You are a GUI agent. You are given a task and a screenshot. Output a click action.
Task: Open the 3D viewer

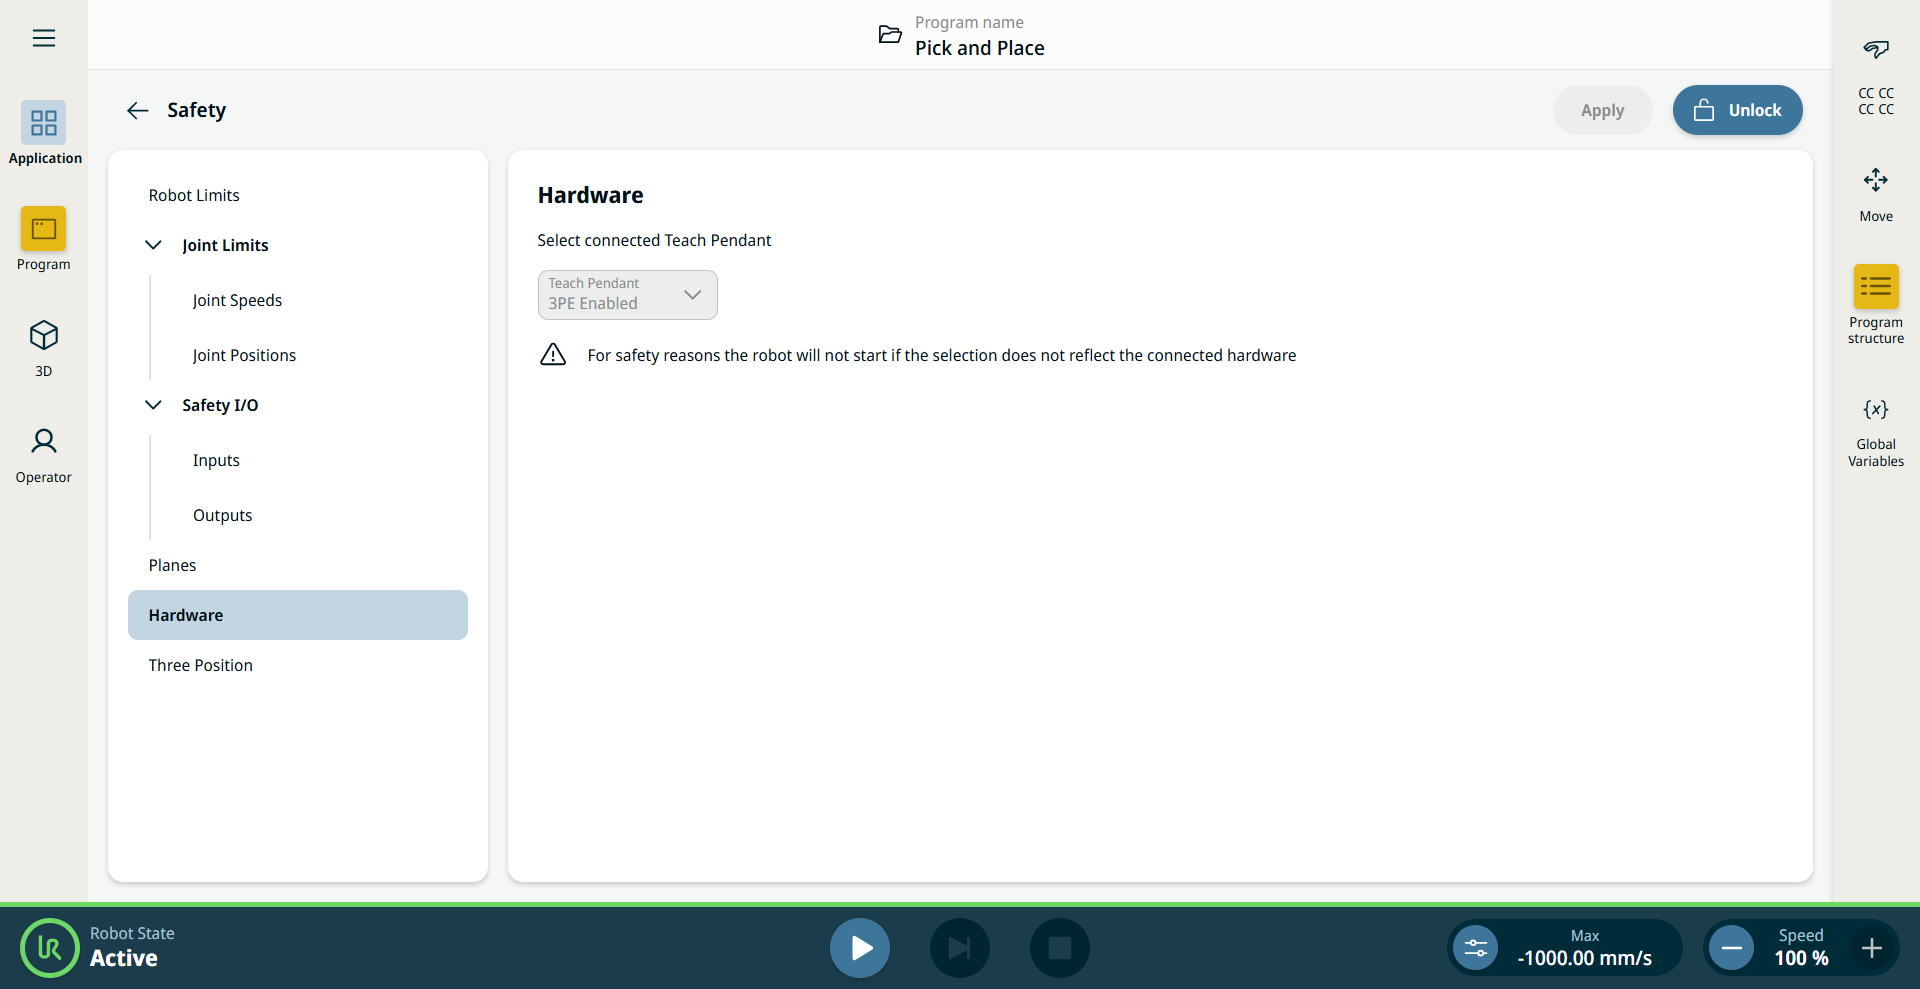coord(43,336)
